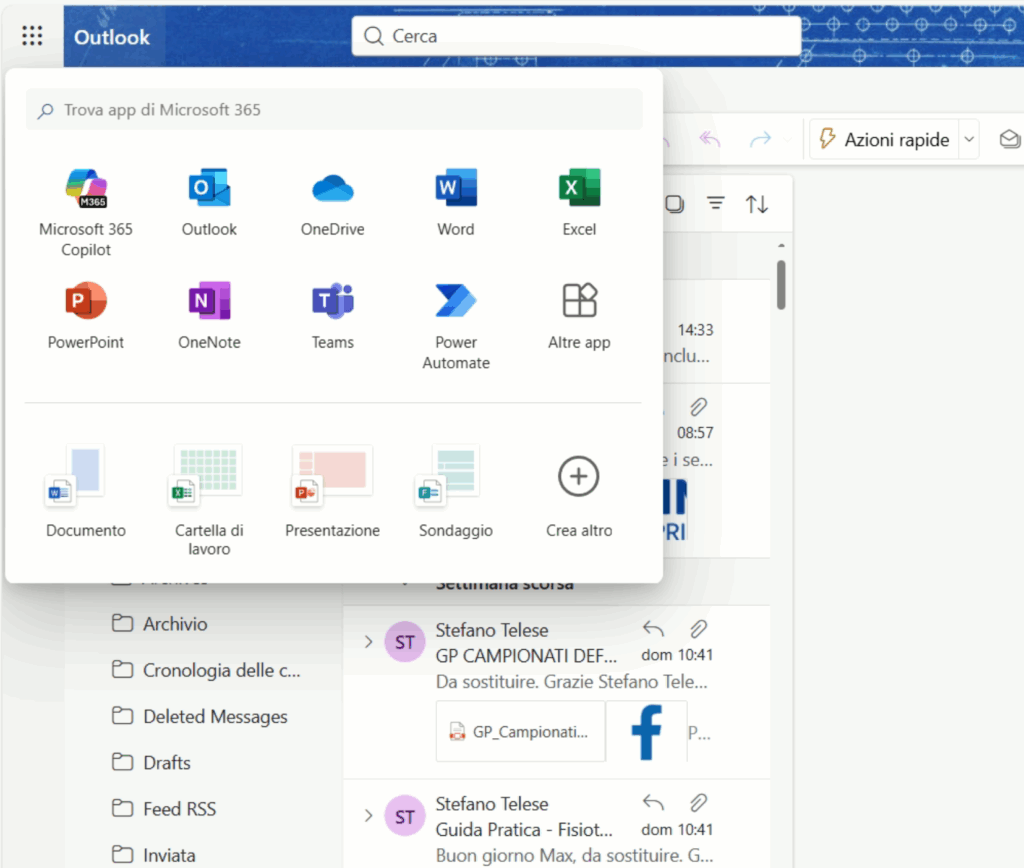1024x868 pixels.
Task: Click the paperclip on the 08:57 message
Action: point(698,408)
